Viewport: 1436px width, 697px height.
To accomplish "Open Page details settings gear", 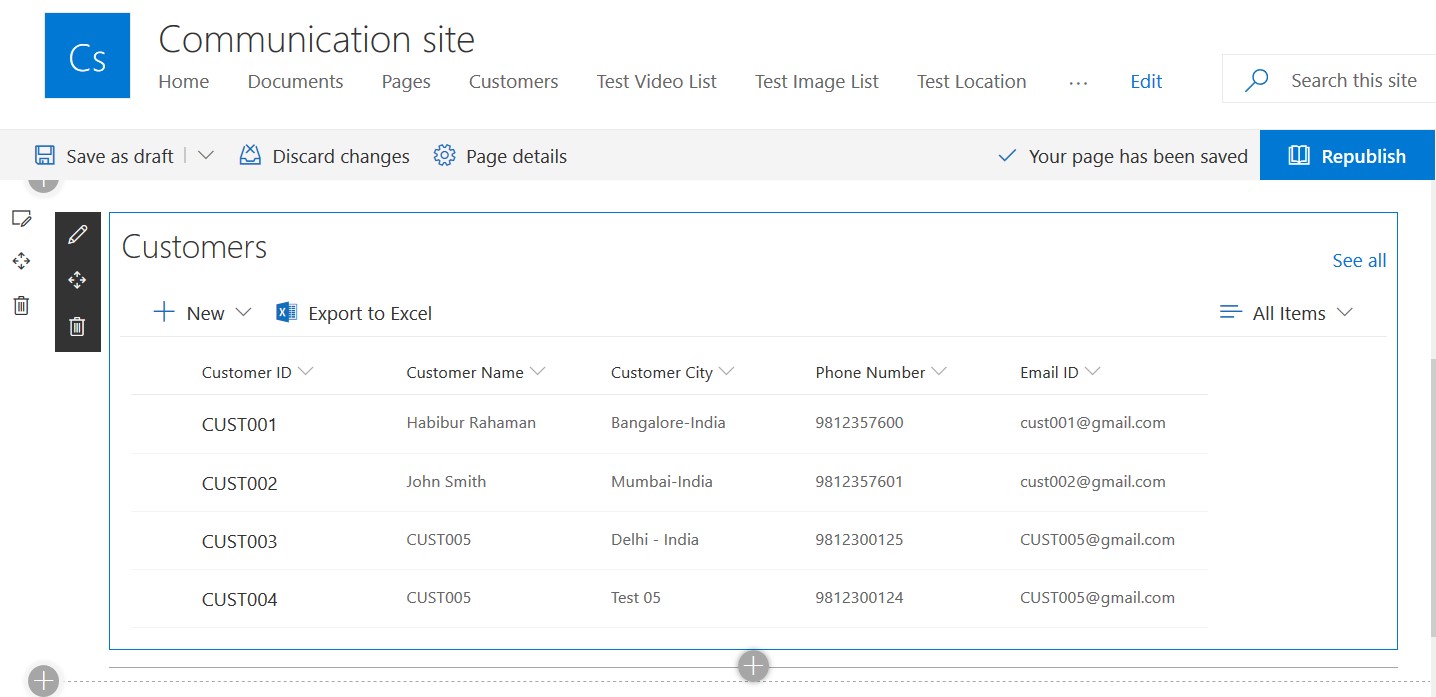I will pos(443,155).
